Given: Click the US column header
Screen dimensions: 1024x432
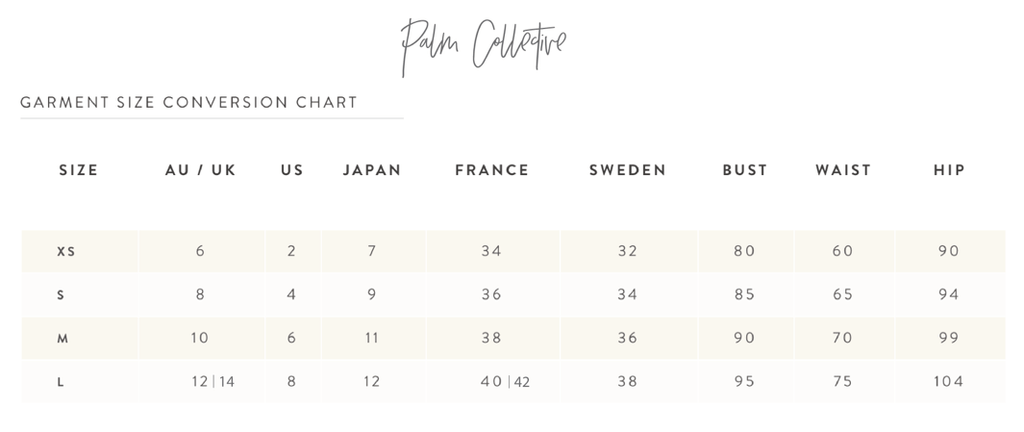Looking at the screenshot, I should pos(292,170).
